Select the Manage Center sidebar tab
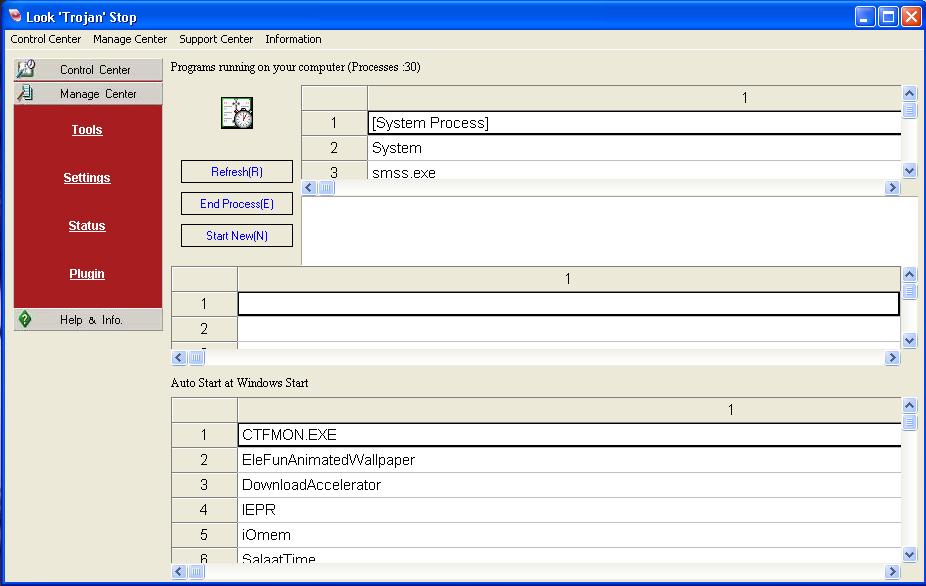The image size is (926, 586). tap(88, 94)
